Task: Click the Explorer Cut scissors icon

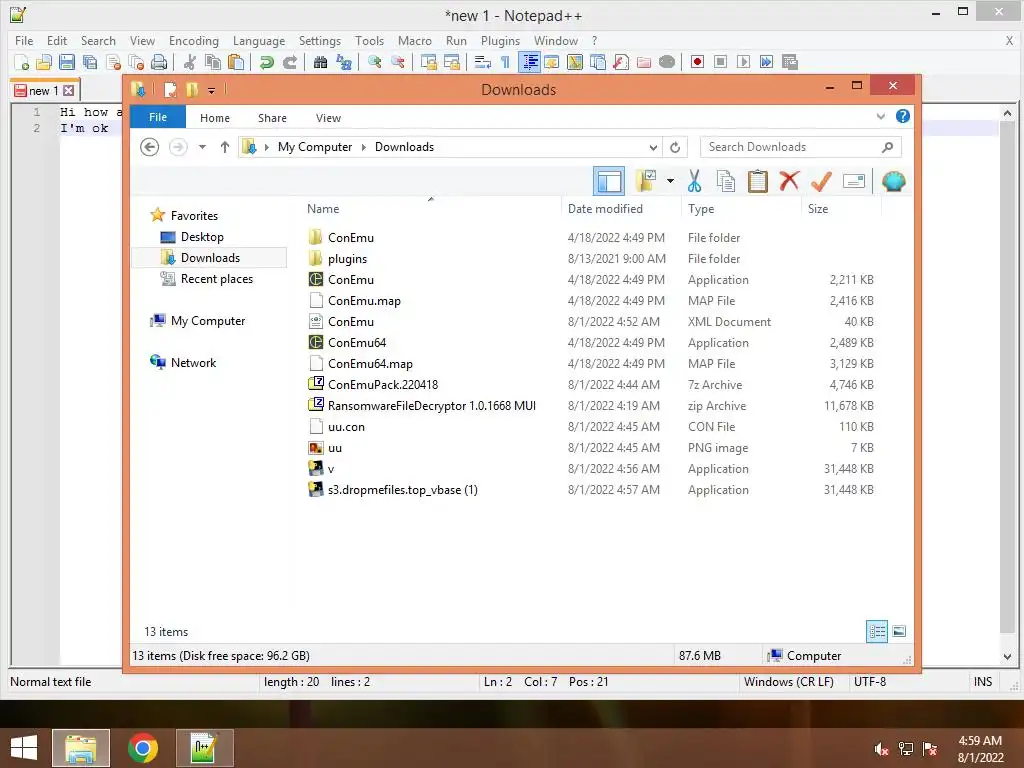Action: (694, 181)
